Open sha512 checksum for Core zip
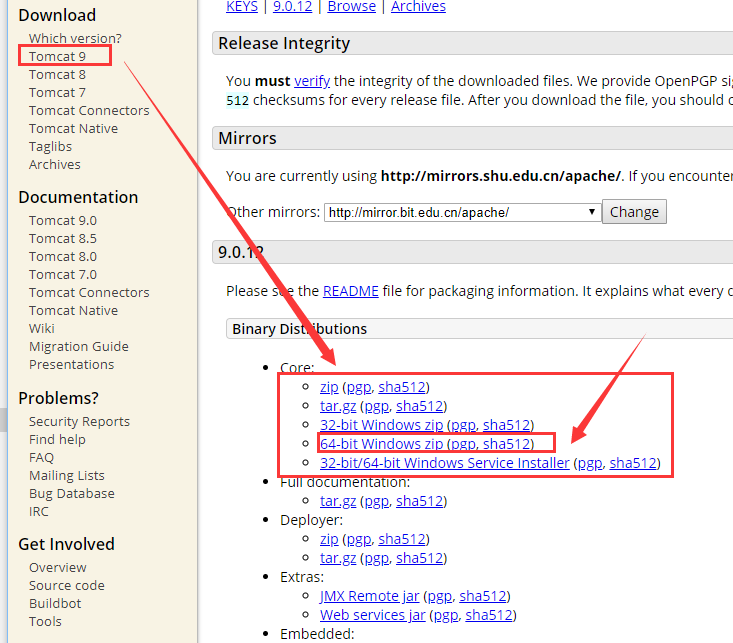Image resolution: width=733 pixels, height=643 pixels. (x=402, y=387)
